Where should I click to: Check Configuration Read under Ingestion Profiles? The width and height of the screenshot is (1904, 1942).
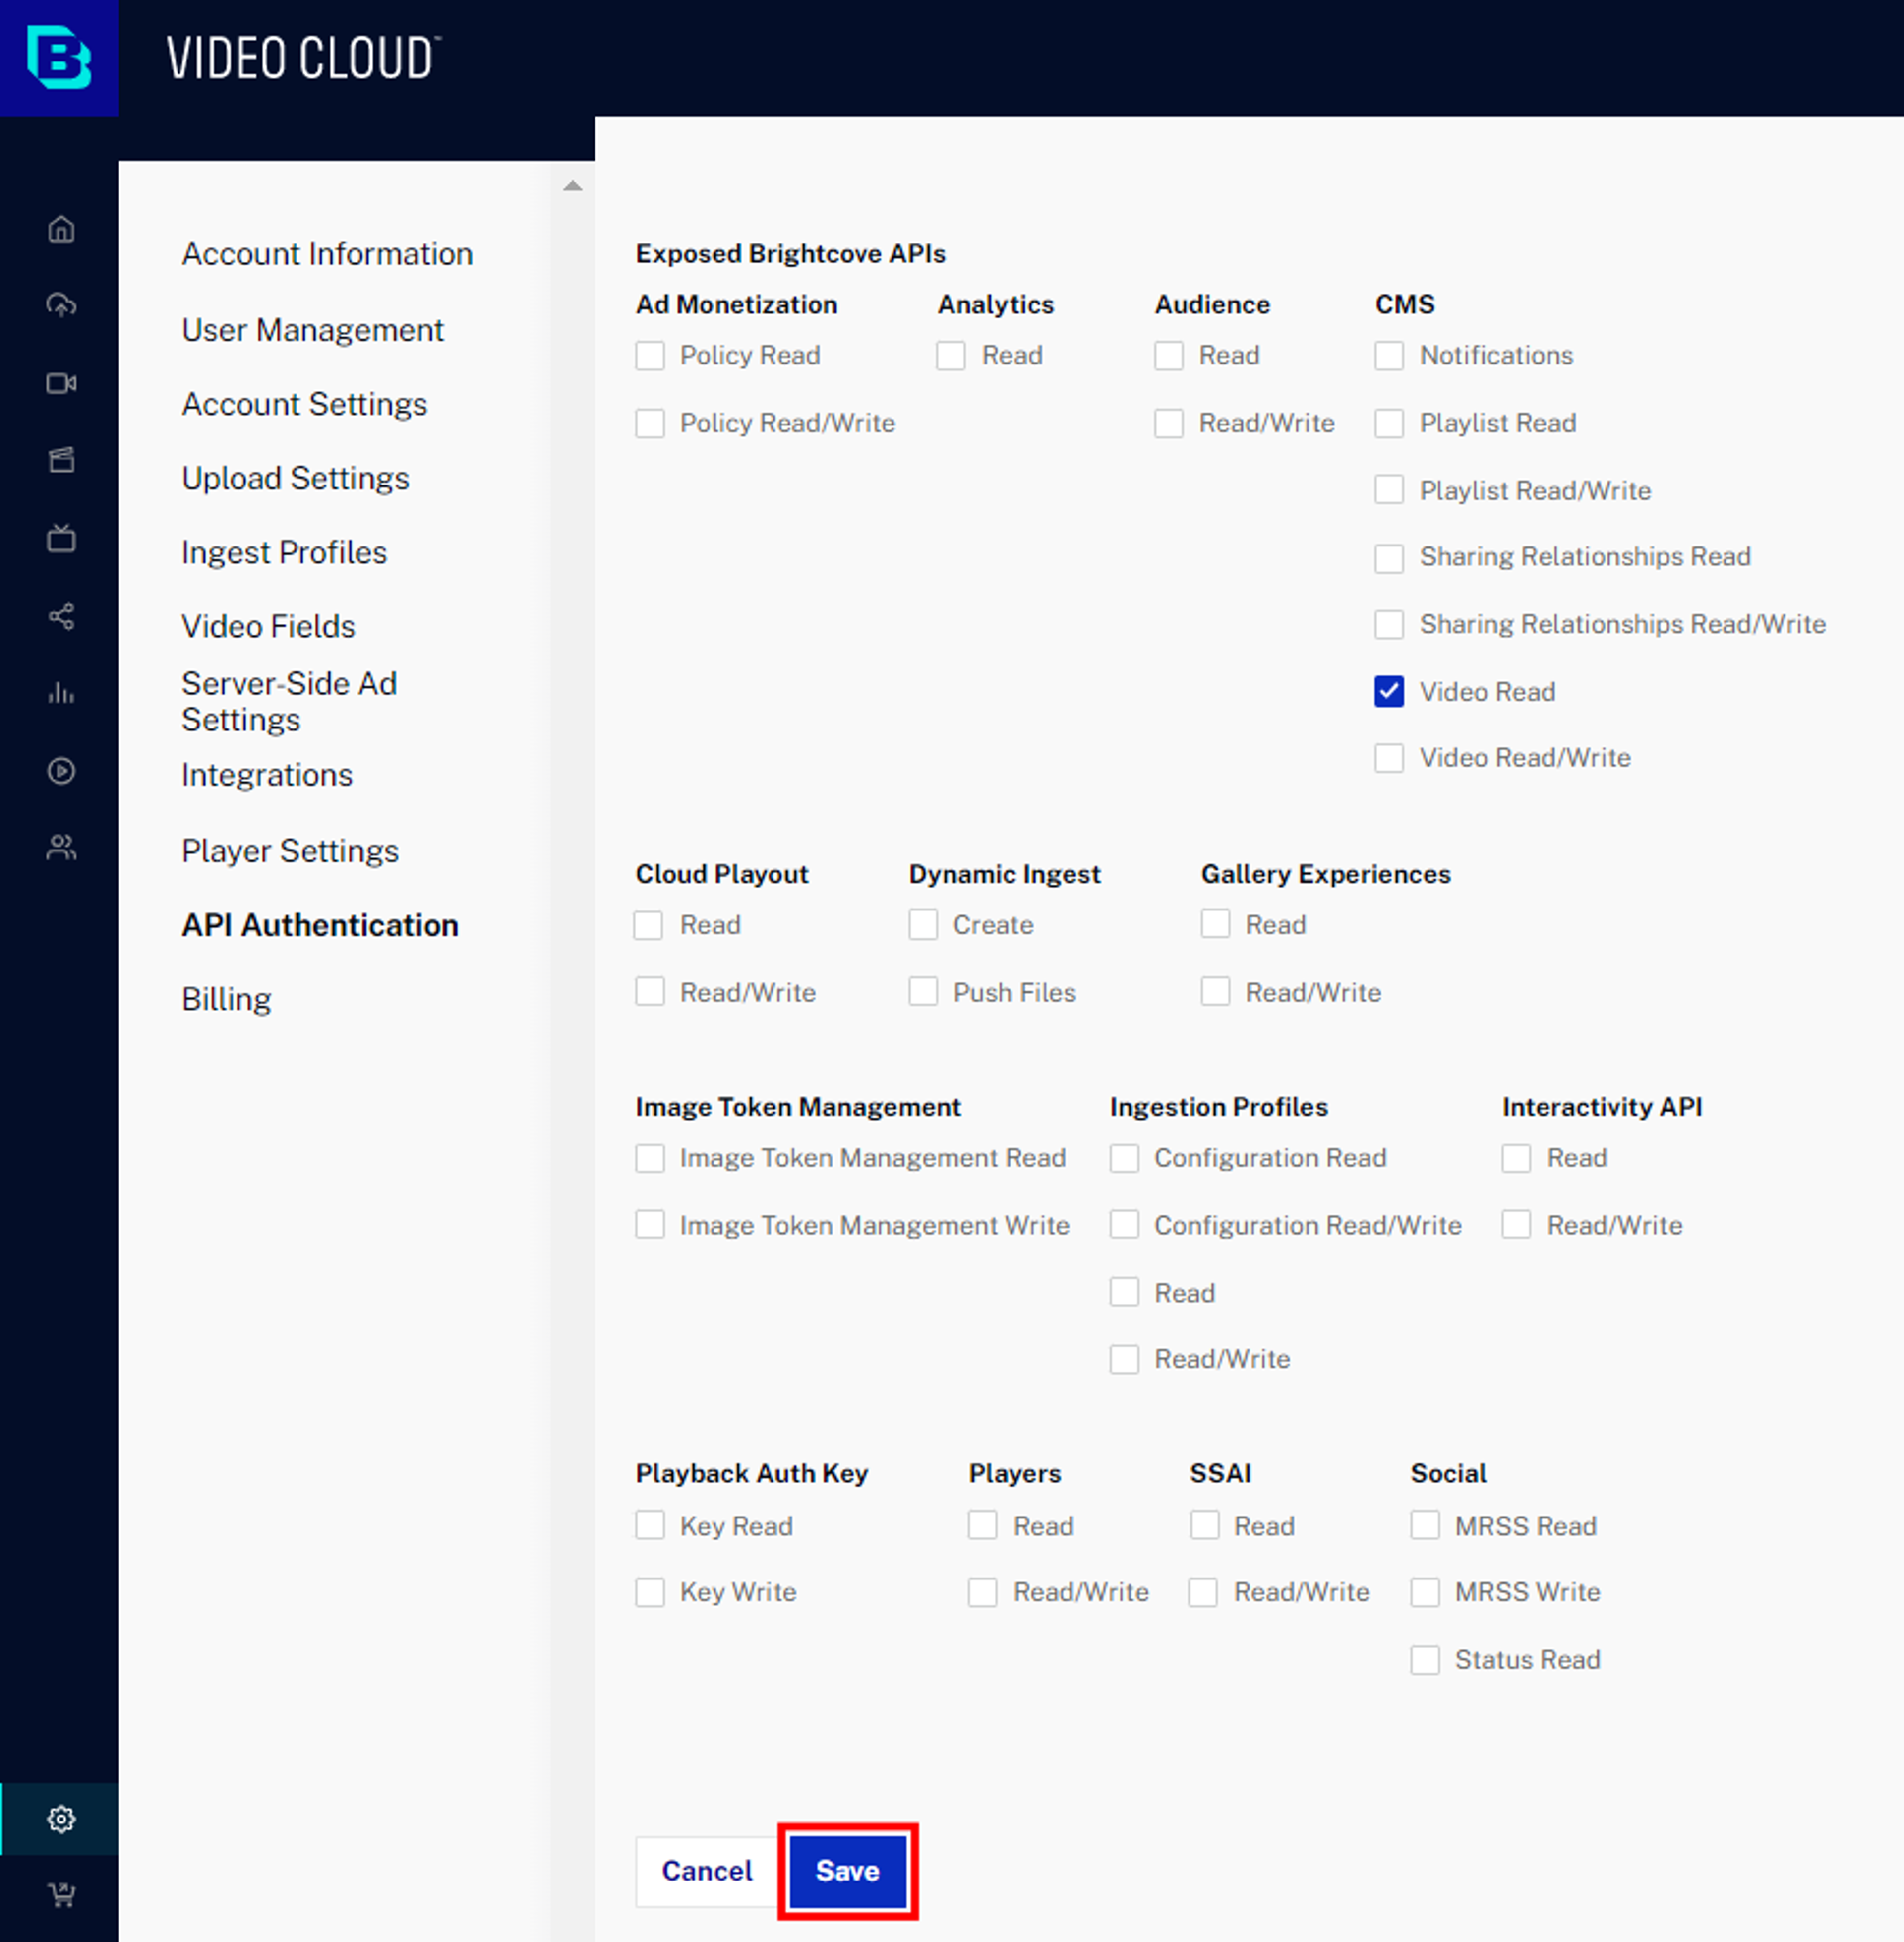[1124, 1158]
